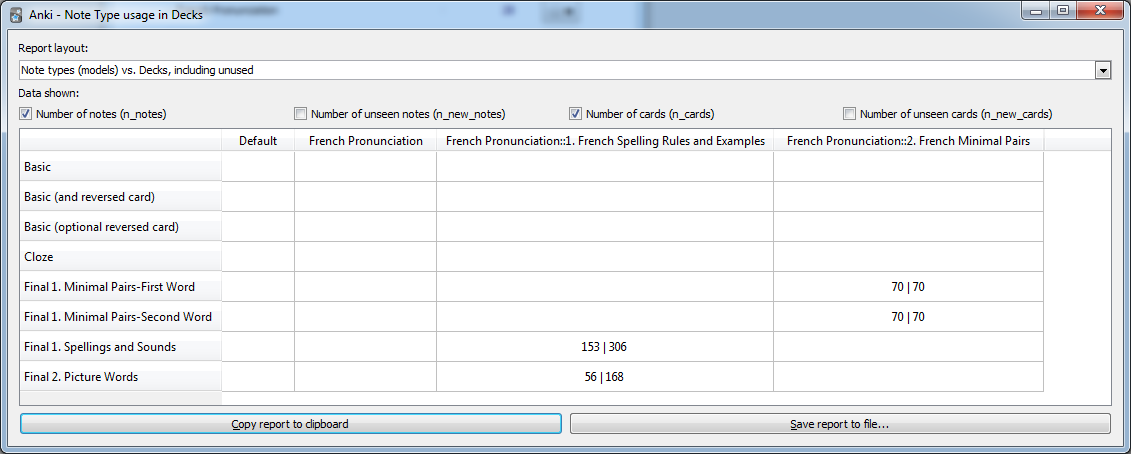Image resolution: width=1131 pixels, height=454 pixels.
Task: Select French Minimal Pairs column header
Action: point(908,141)
